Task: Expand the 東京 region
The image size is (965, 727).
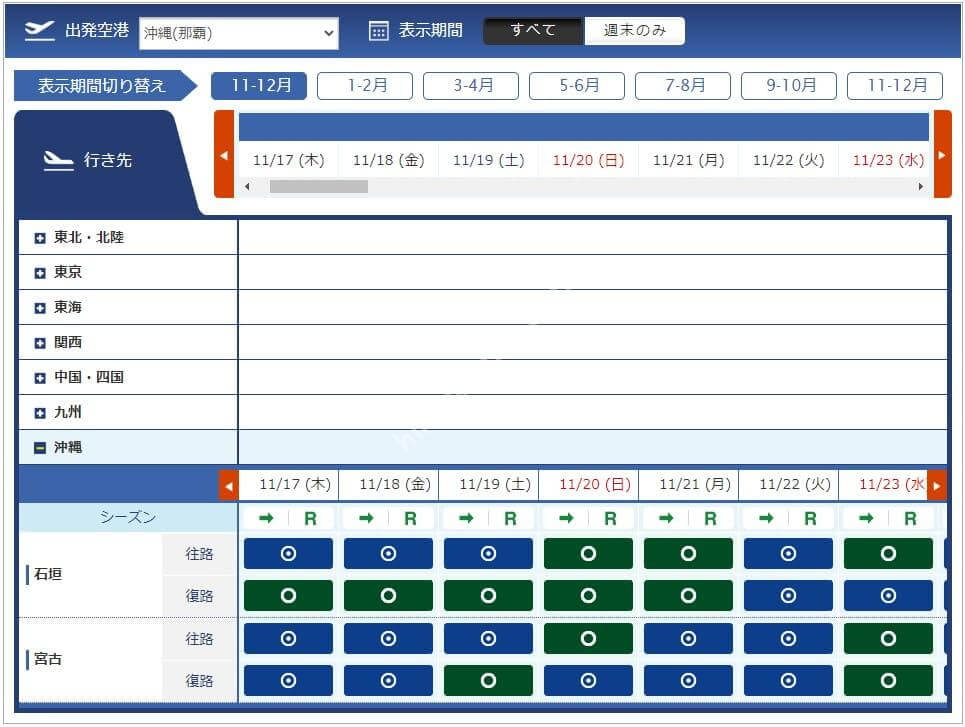Action: click(x=40, y=273)
